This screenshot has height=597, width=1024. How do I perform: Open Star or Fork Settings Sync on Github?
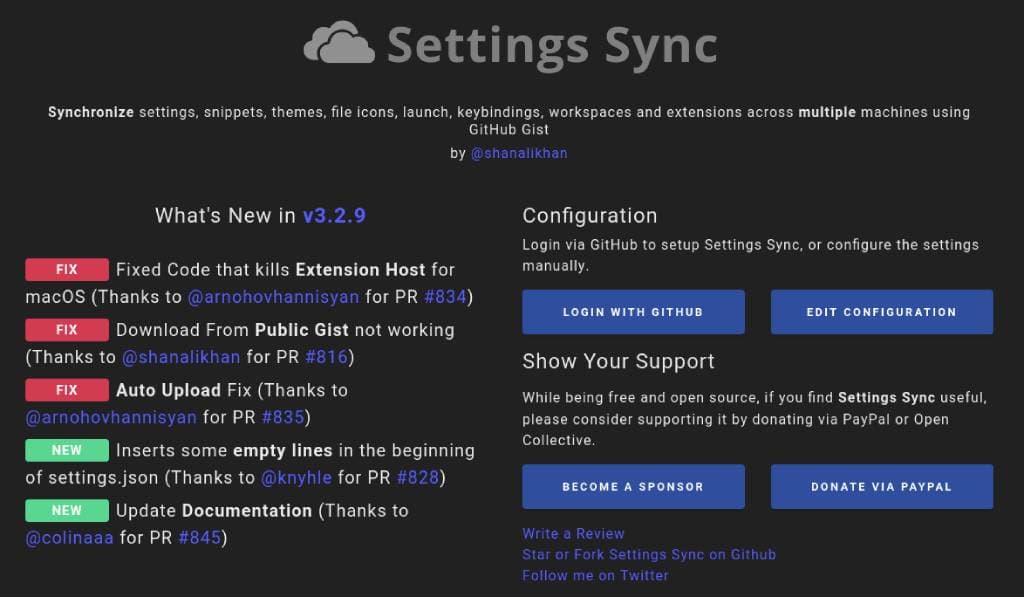[x=649, y=555]
